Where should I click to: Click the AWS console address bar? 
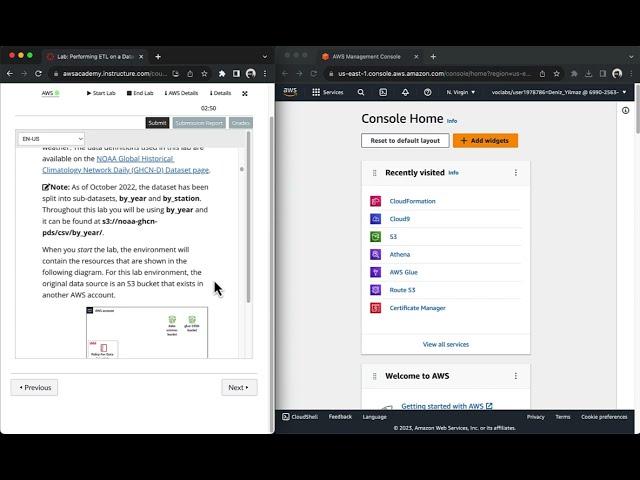pos(434,73)
